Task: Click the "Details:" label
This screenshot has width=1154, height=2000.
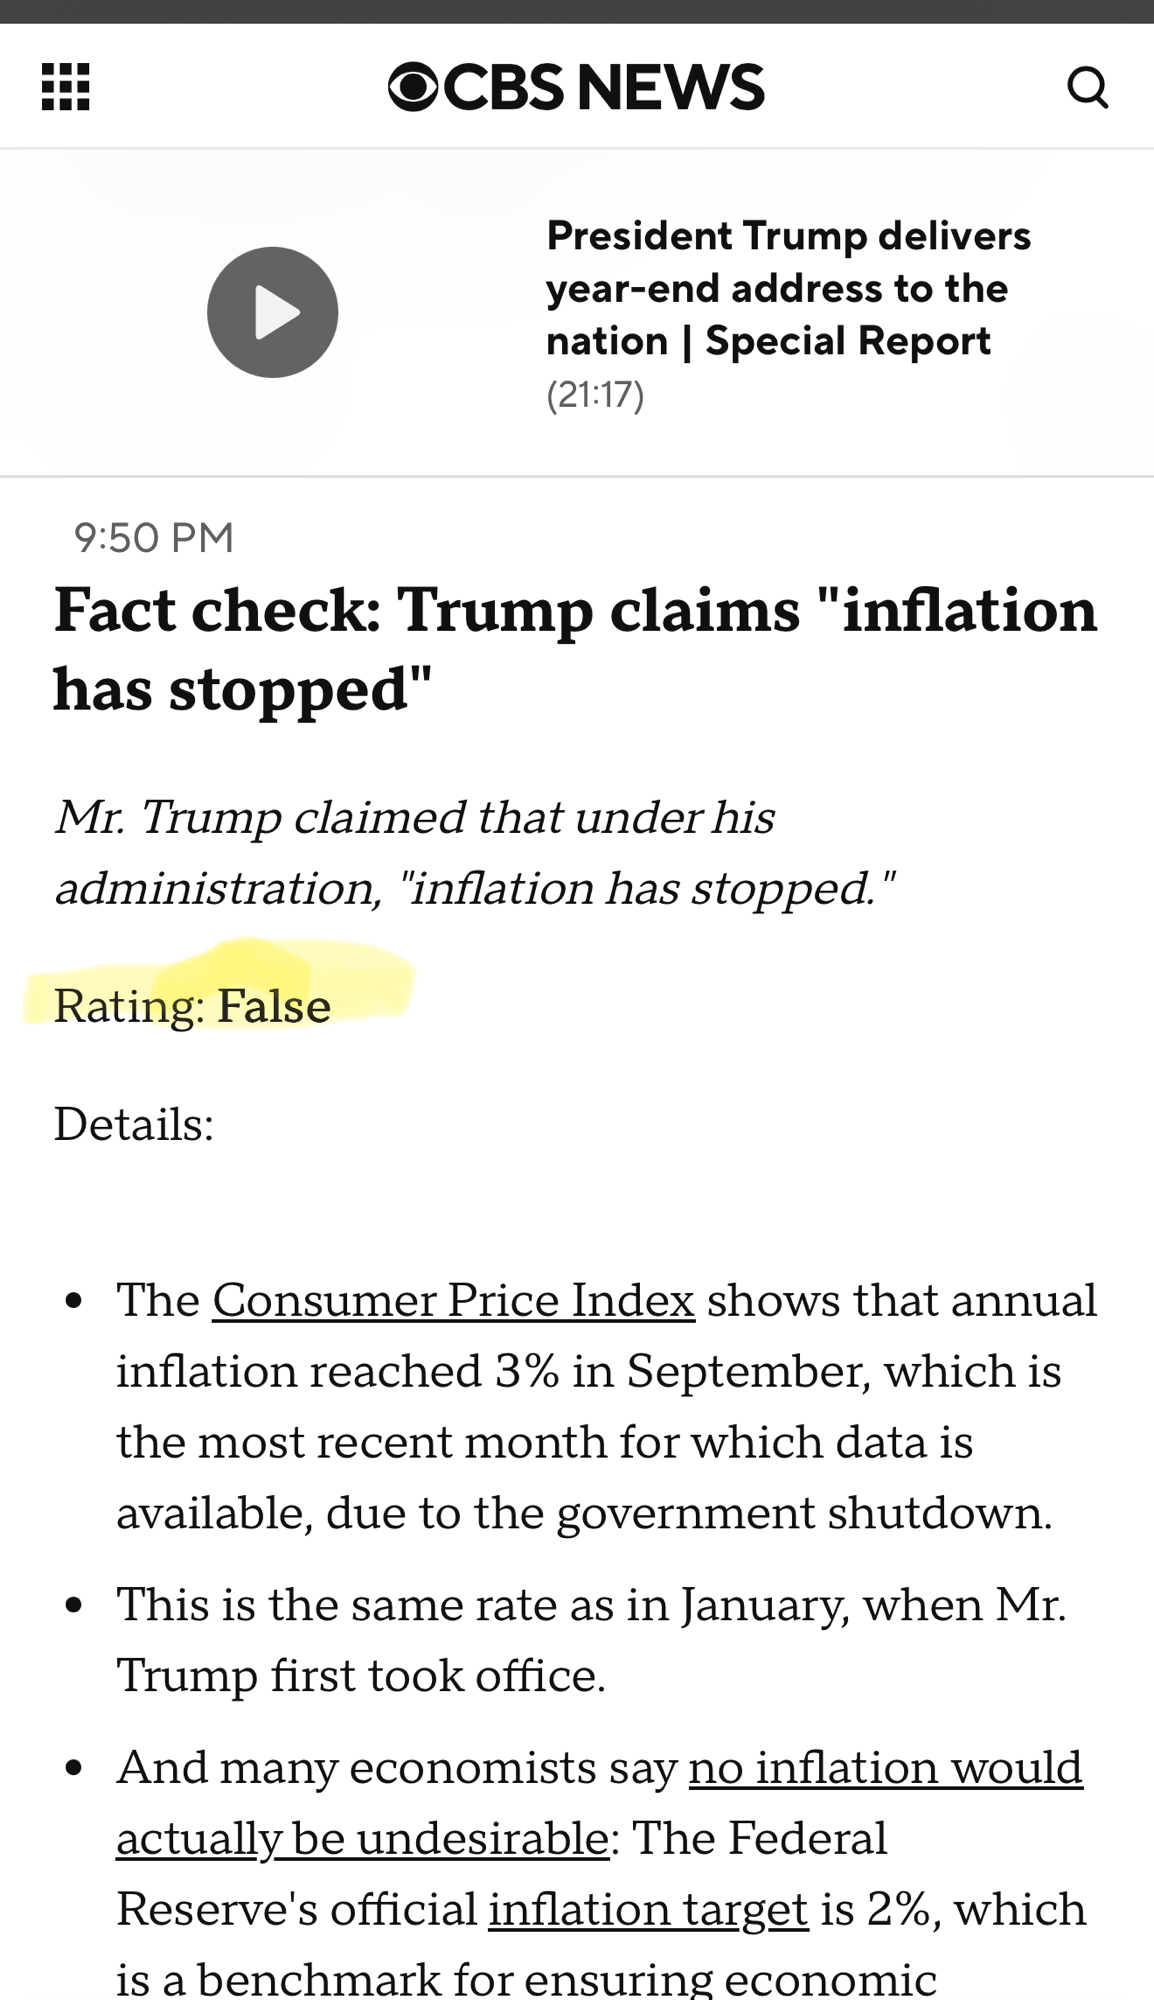Action: coord(134,1124)
